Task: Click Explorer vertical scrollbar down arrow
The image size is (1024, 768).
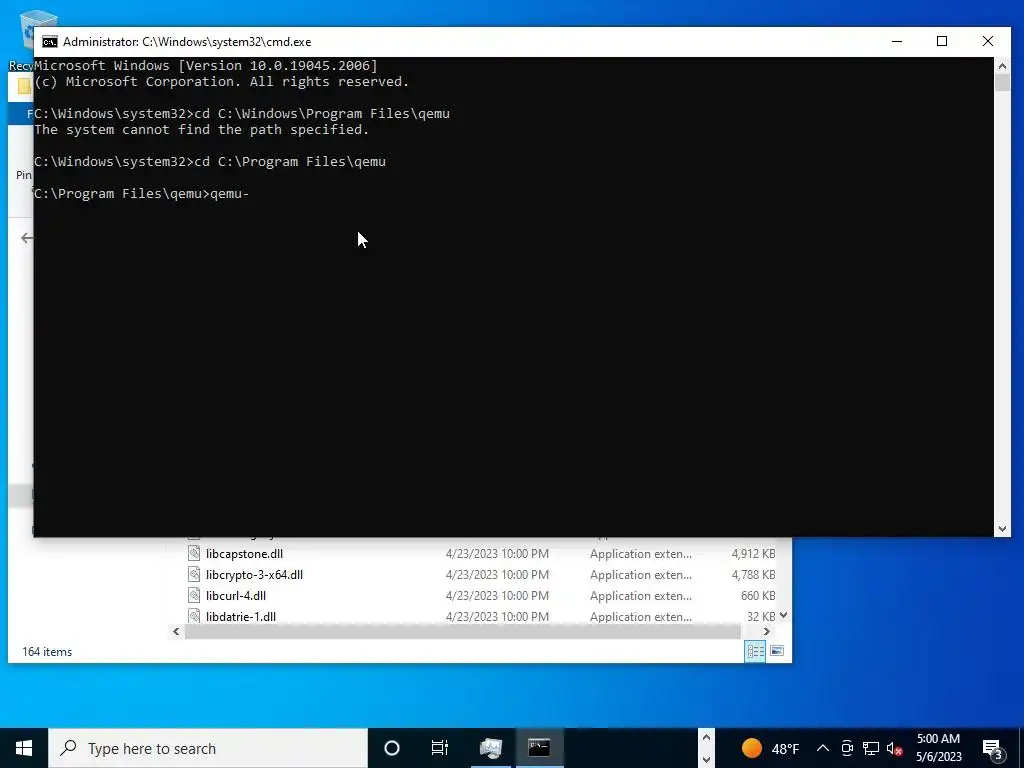Action: [x=783, y=615]
